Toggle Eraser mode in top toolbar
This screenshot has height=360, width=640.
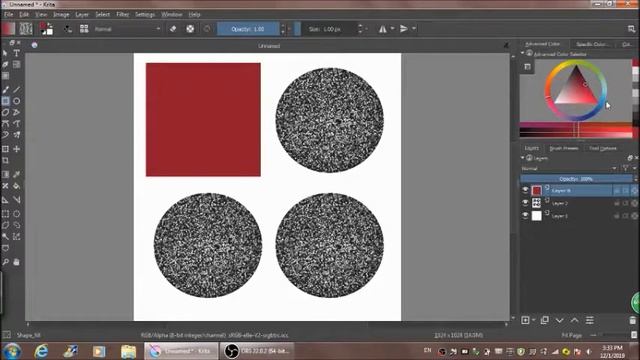click(x=173, y=29)
